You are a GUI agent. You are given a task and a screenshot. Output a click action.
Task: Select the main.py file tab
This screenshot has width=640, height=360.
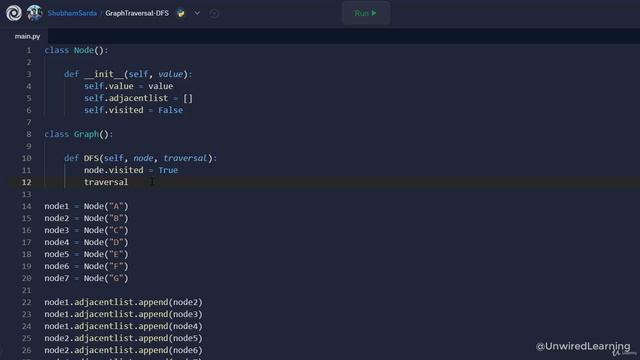click(x=27, y=36)
